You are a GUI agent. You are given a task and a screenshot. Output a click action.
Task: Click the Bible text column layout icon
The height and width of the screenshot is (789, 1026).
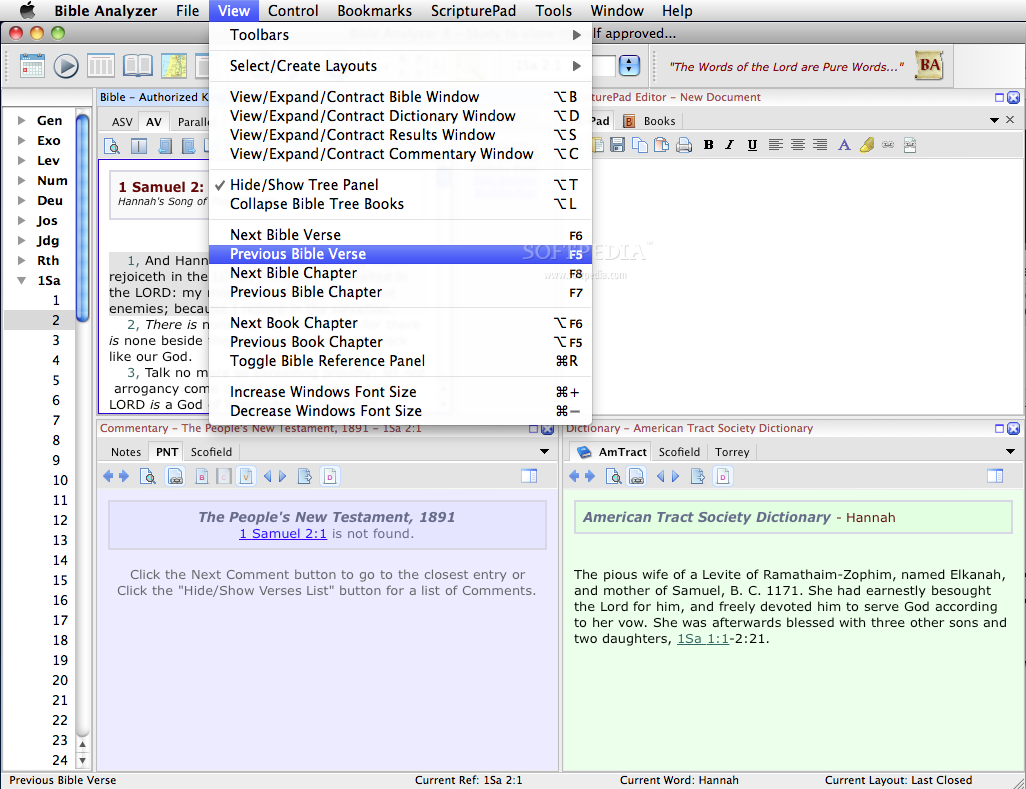(x=139, y=146)
